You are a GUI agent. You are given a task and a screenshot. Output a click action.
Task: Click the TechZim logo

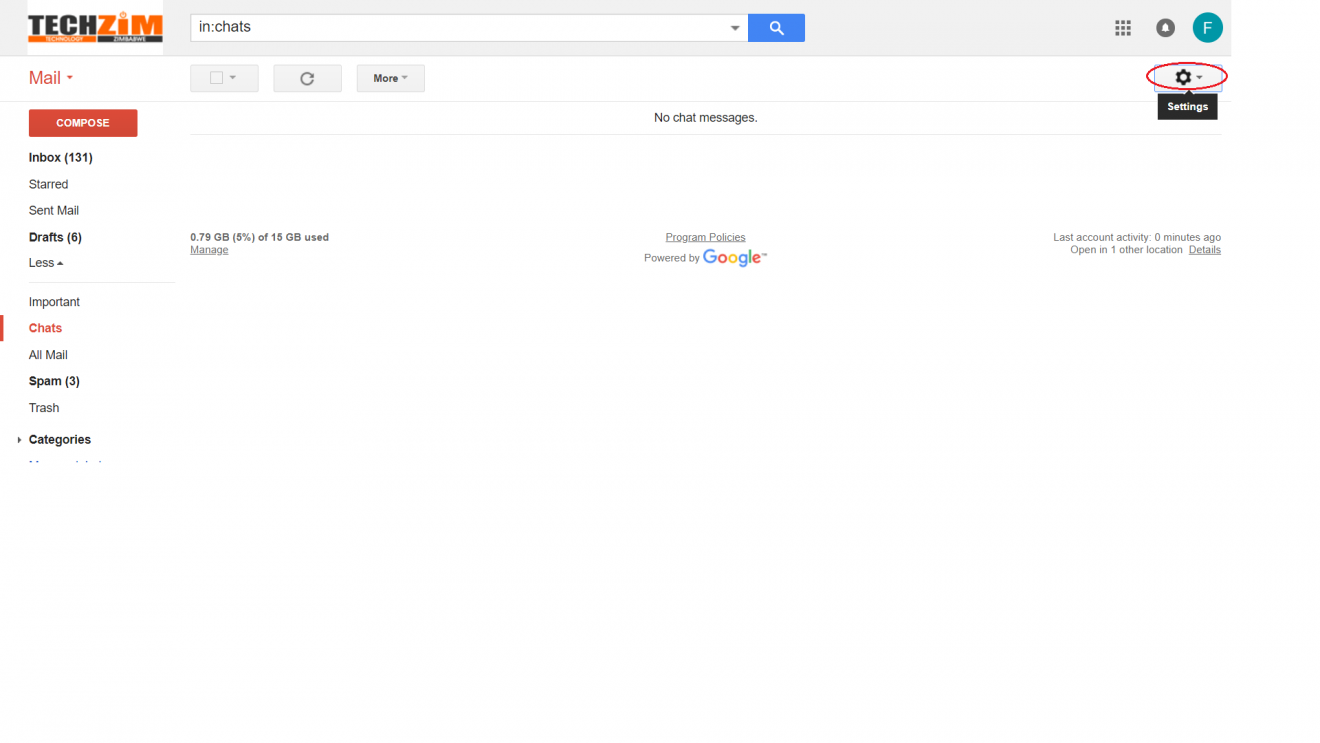click(x=95, y=27)
